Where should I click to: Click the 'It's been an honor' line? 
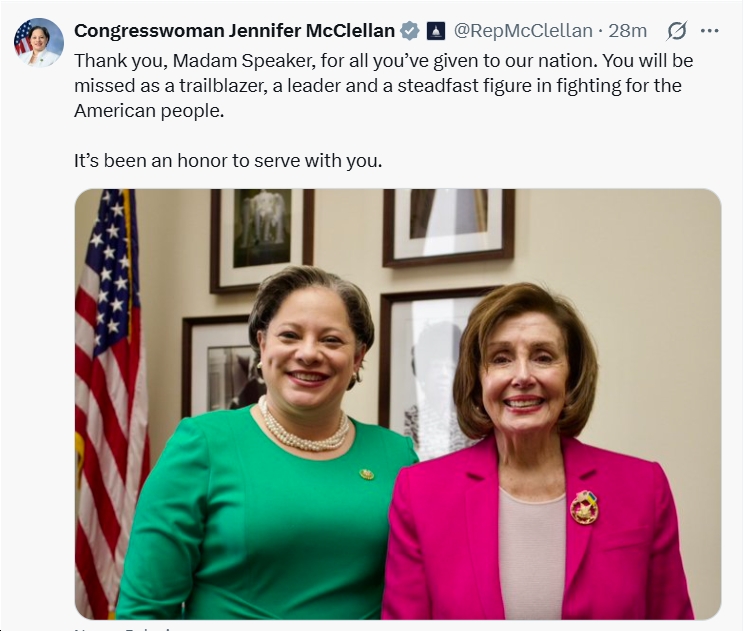tap(228, 160)
